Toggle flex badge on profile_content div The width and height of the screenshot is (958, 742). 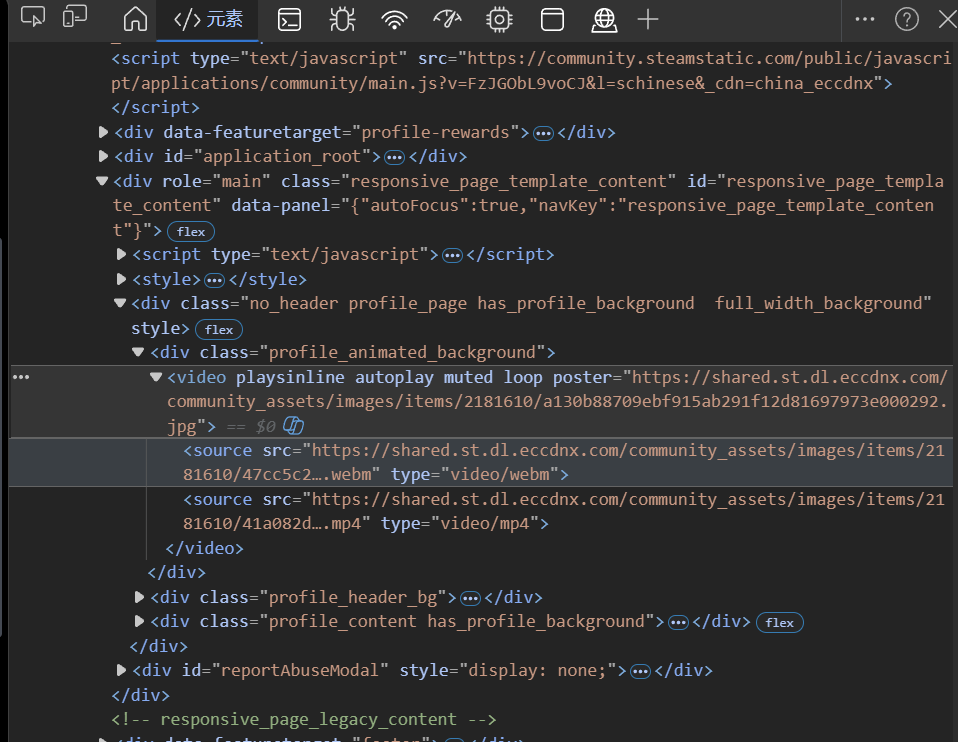tap(780, 623)
